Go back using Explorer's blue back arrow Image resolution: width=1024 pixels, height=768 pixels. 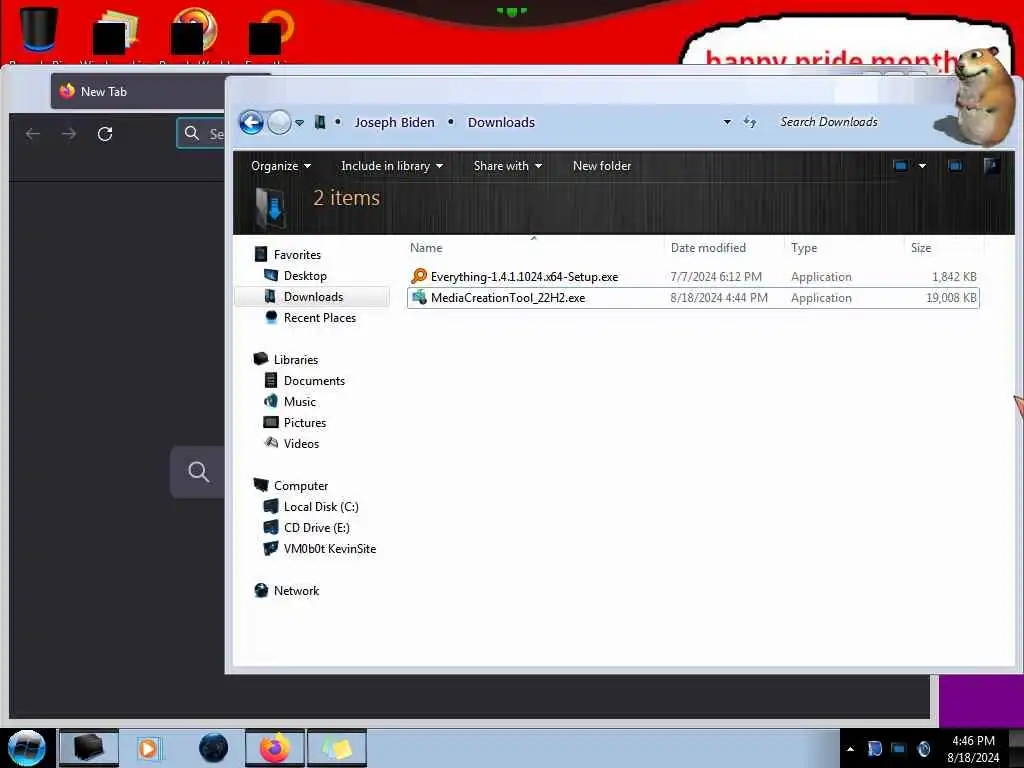point(251,122)
